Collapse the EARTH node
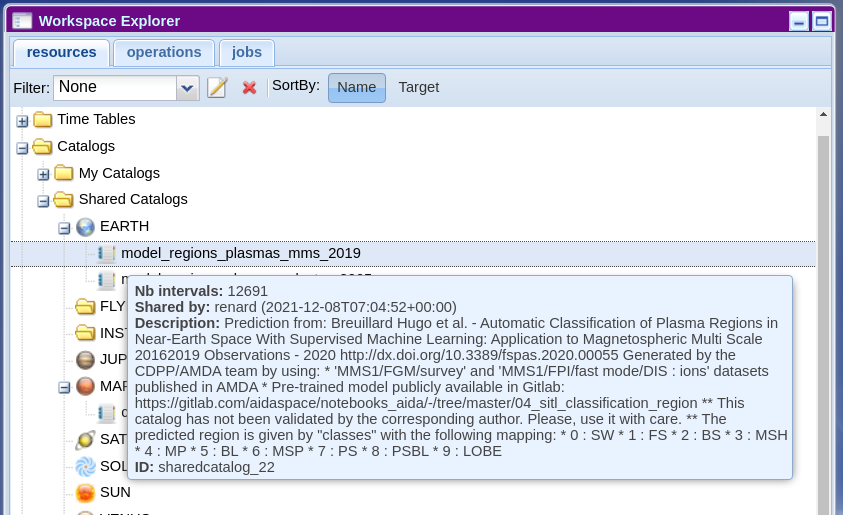 coord(64,228)
